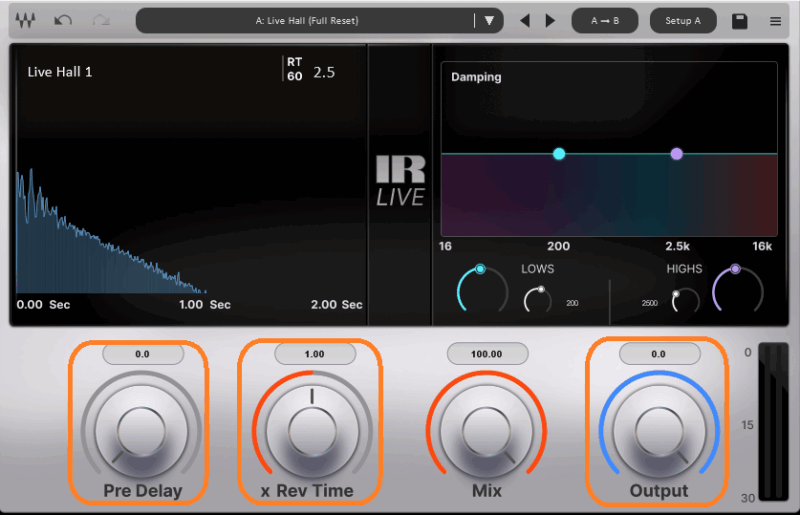Click the Output knob
The height and width of the screenshot is (515, 800).
[659, 431]
